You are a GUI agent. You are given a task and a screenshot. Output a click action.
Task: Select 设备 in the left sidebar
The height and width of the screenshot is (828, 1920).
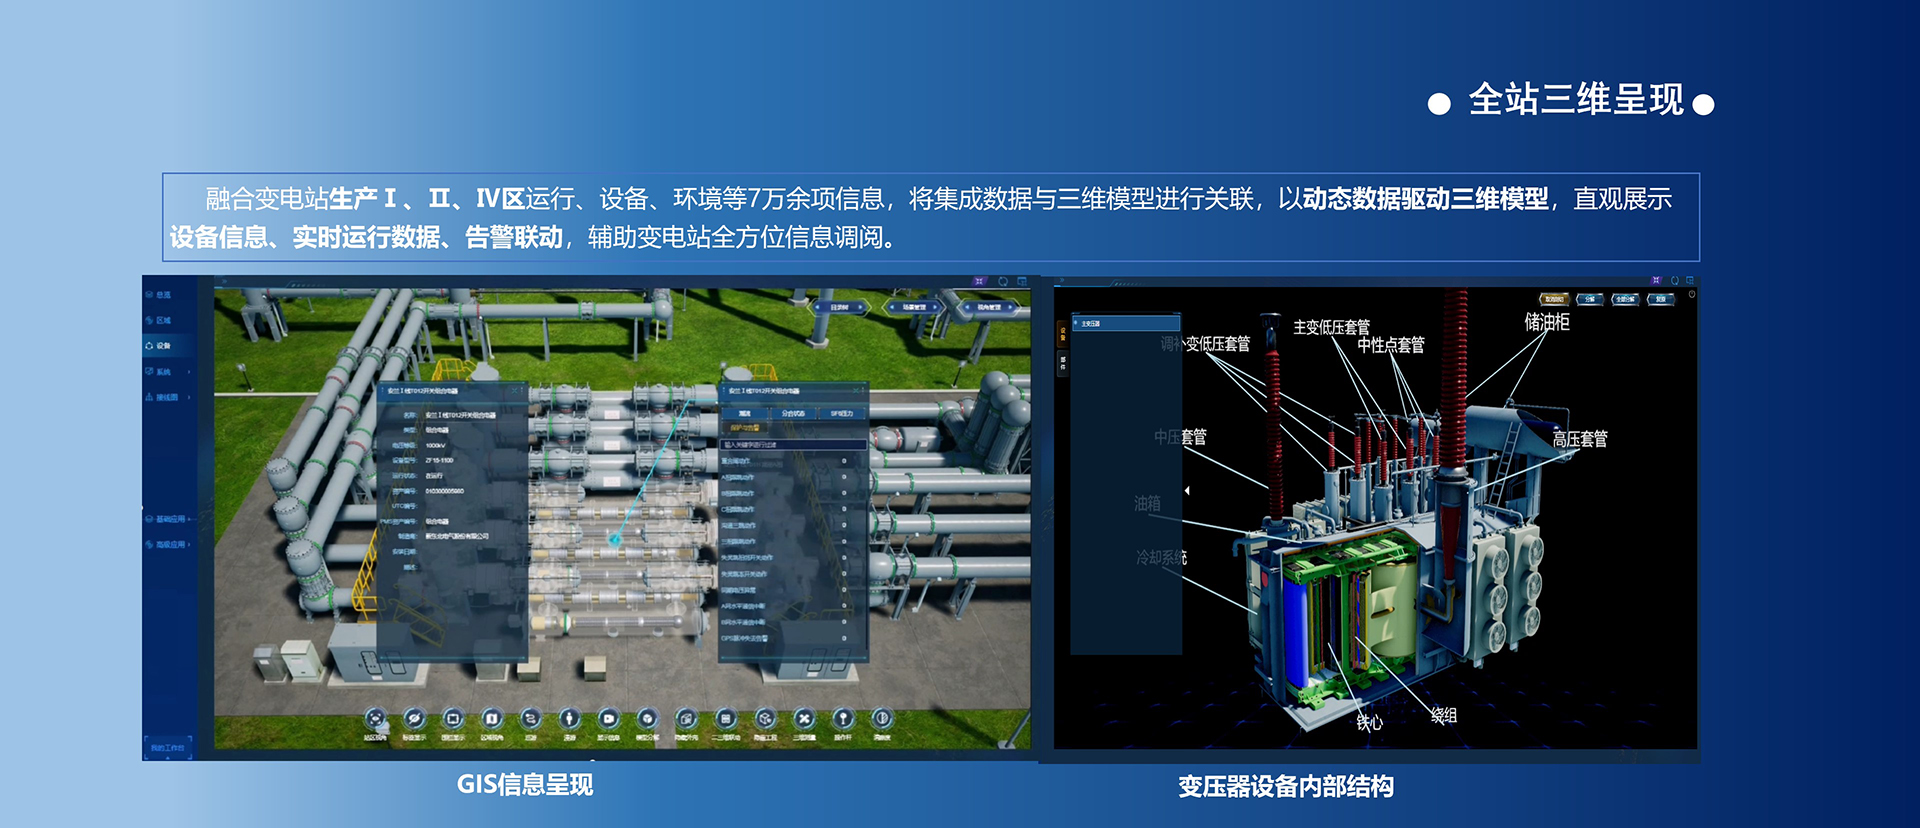pos(162,346)
